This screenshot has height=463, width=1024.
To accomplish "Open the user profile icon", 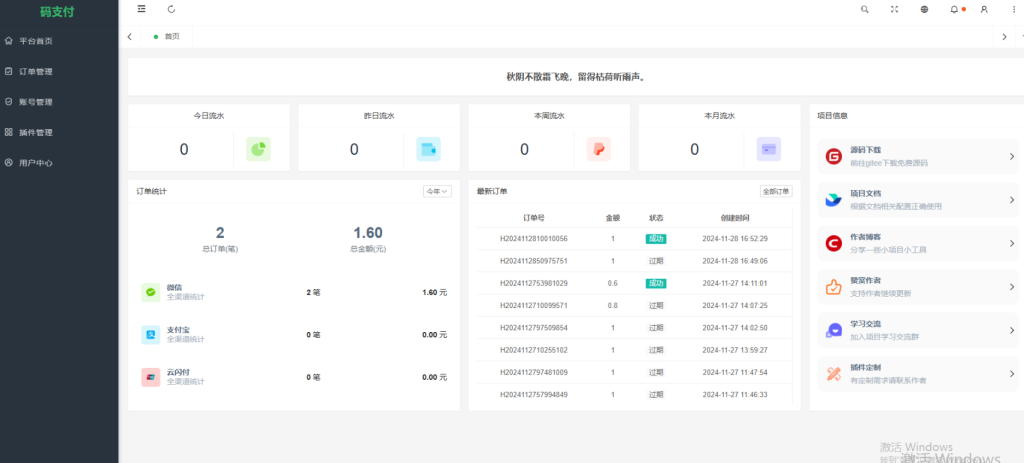I will tap(984, 9).
